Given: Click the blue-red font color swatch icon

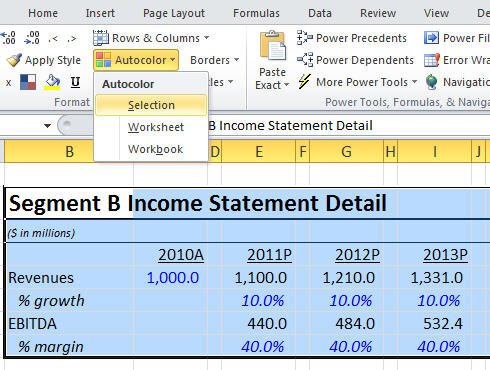Looking at the screenshot, I should (x=28, y=82).
